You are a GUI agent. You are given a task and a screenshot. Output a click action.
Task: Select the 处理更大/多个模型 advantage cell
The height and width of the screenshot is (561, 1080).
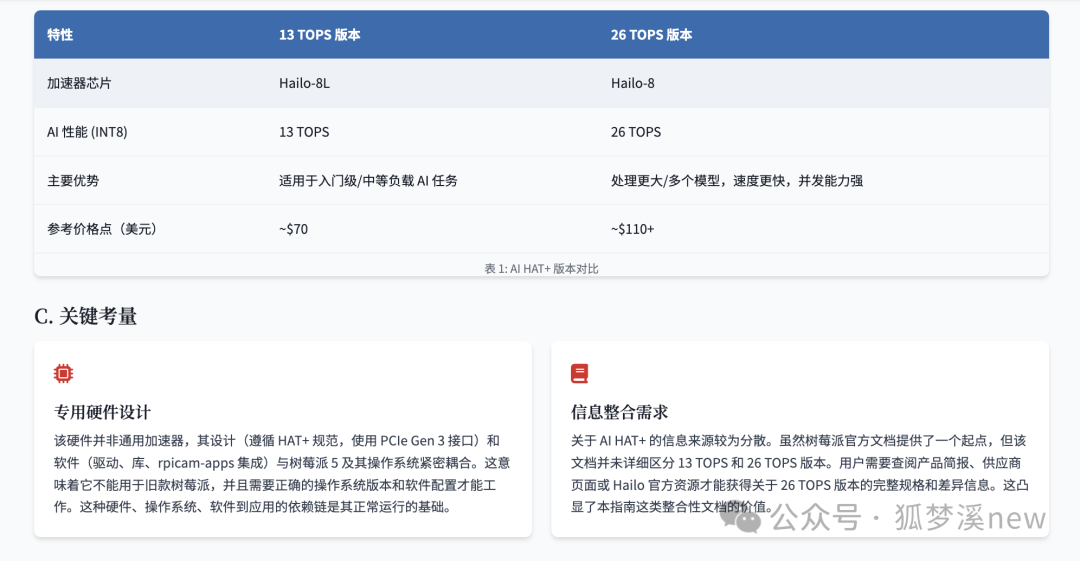point(736,181)
